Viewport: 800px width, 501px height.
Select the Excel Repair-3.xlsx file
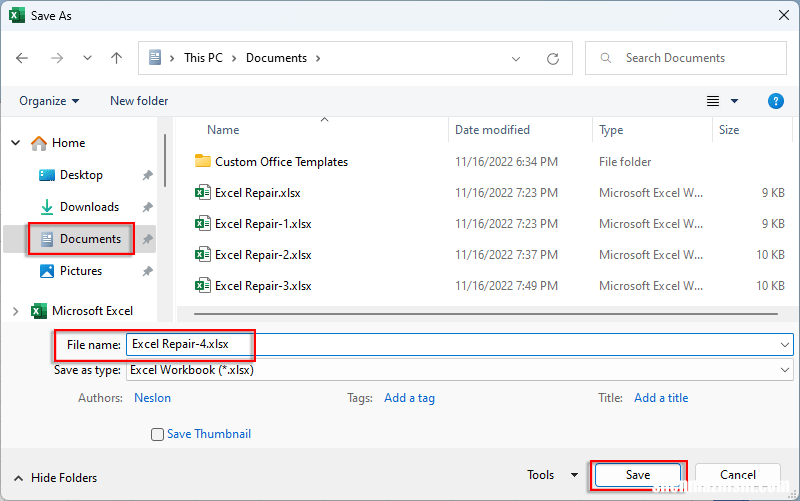(x=263, y=286)
